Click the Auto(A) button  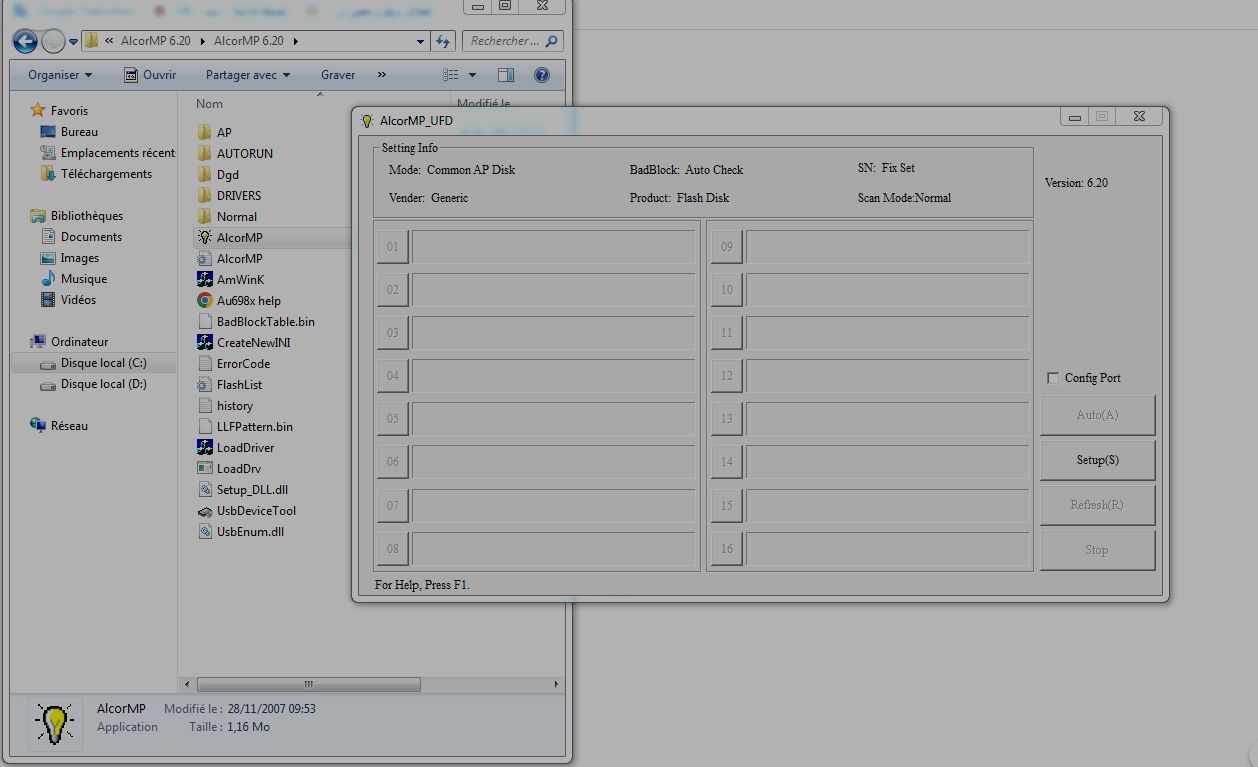point(1097,415)
